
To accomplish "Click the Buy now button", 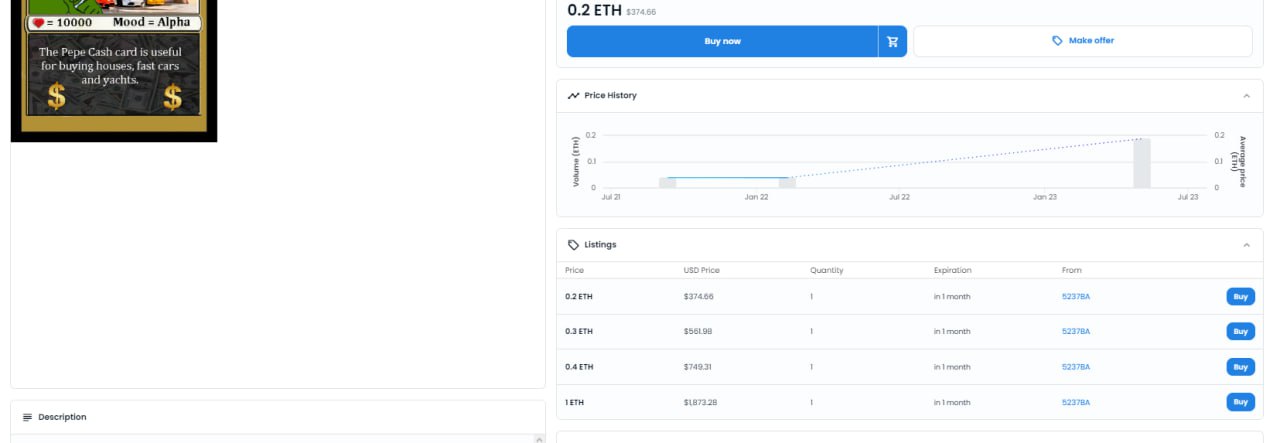I will click(722, 41).
